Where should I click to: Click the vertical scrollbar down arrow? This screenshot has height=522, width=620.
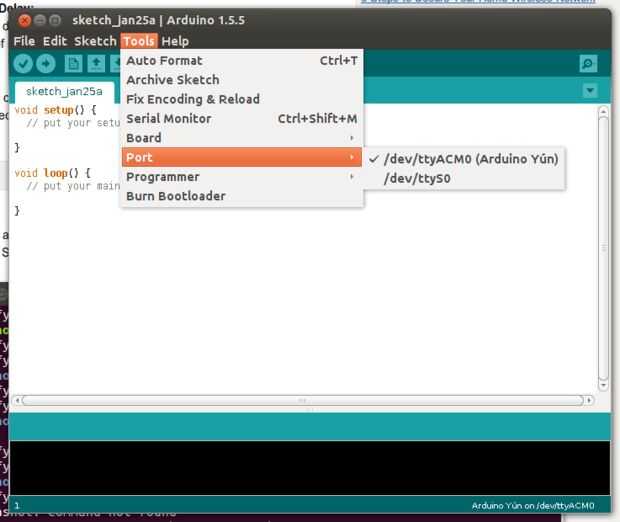point(603,385)
